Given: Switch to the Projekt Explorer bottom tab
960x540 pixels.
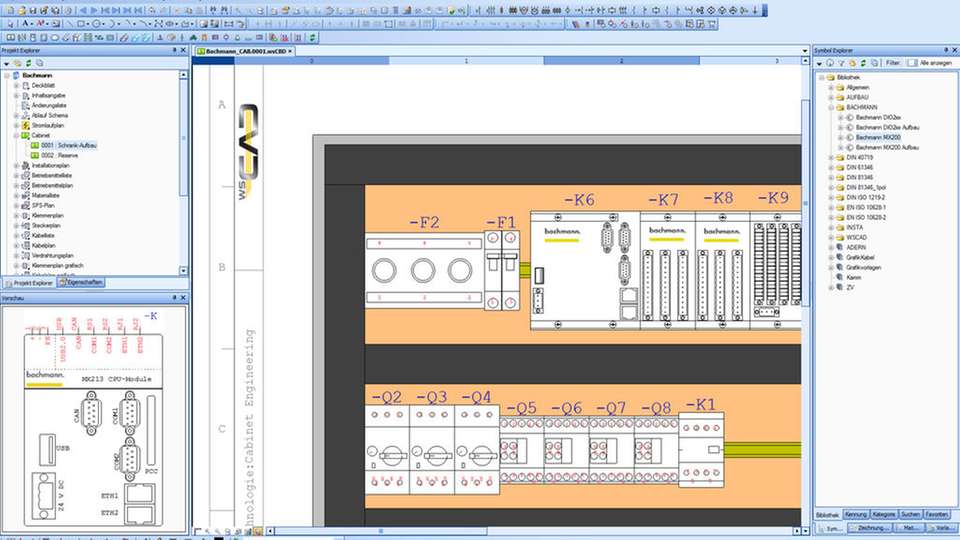Looking at the screenshot, I should click(x=29, y=283).
